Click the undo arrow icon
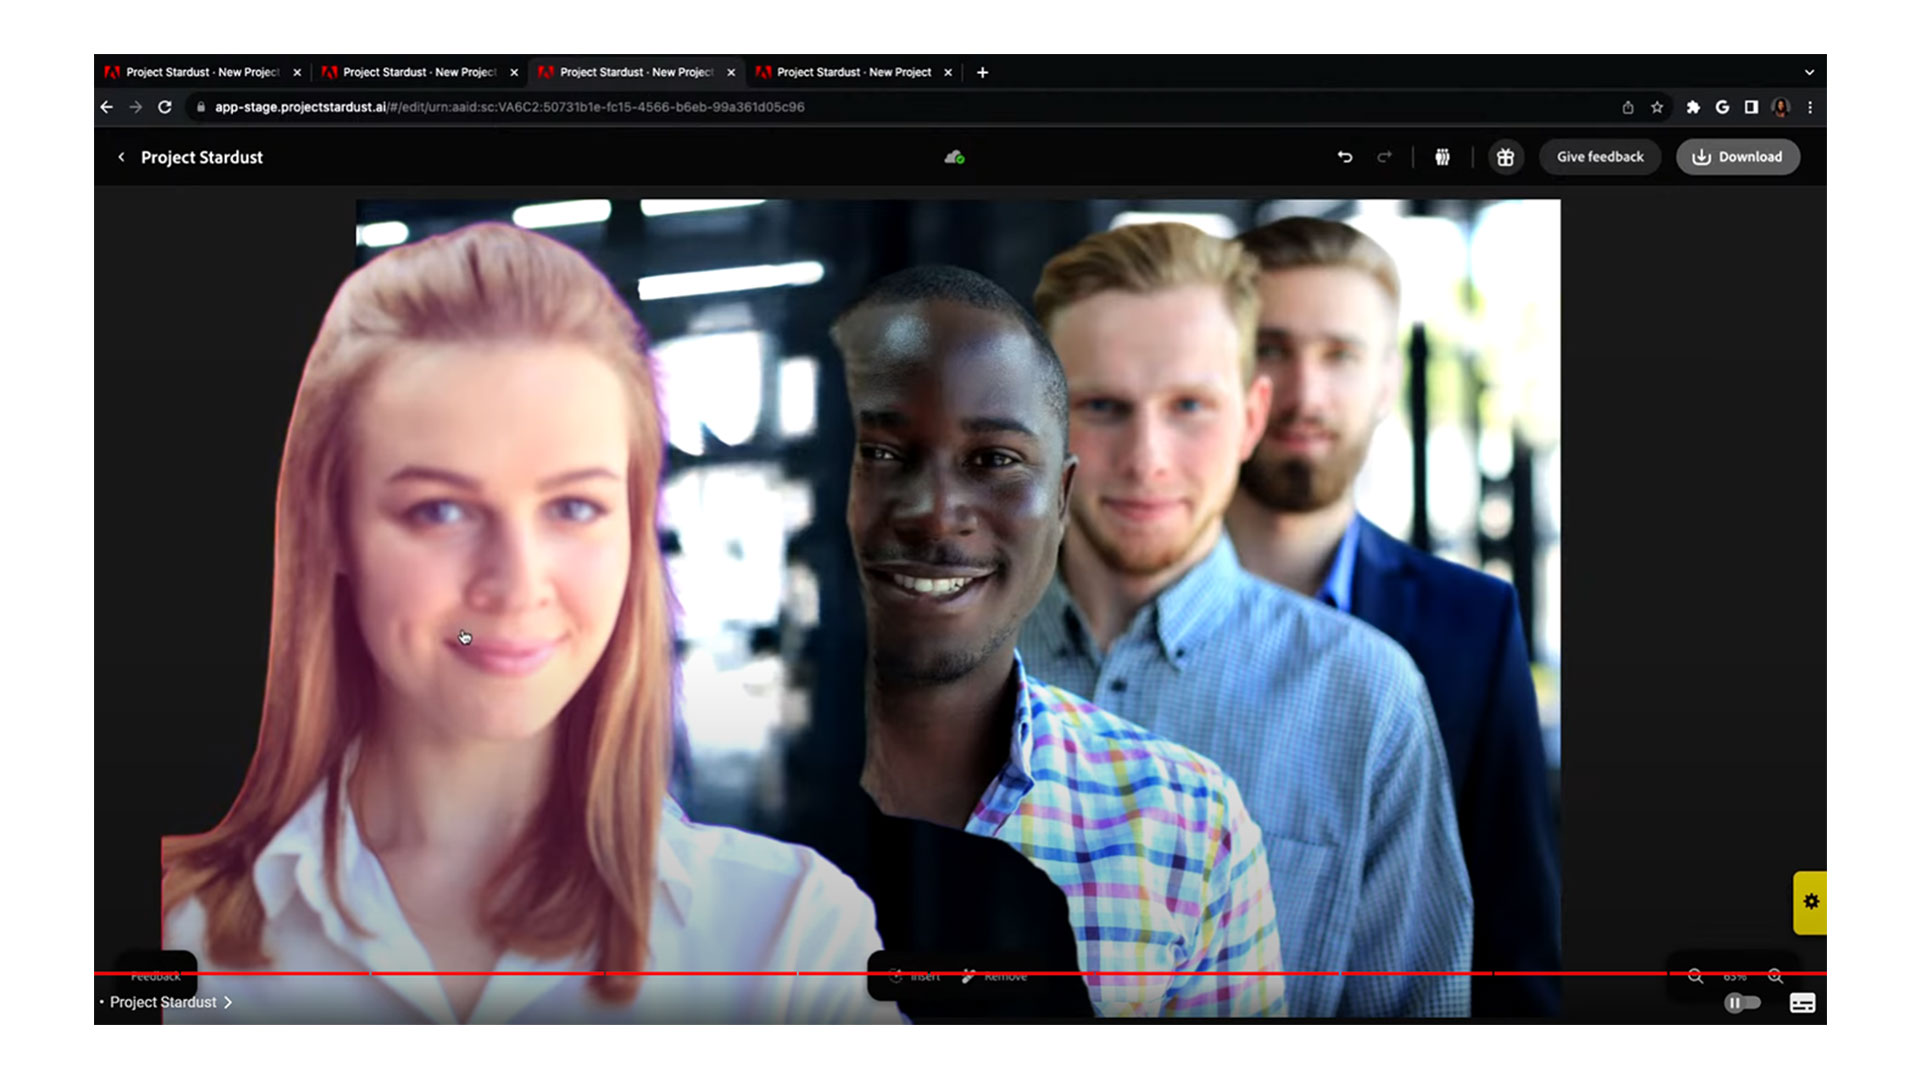The width and height of the screenshot is (1920, 1080). click(x=1345, y=157)
